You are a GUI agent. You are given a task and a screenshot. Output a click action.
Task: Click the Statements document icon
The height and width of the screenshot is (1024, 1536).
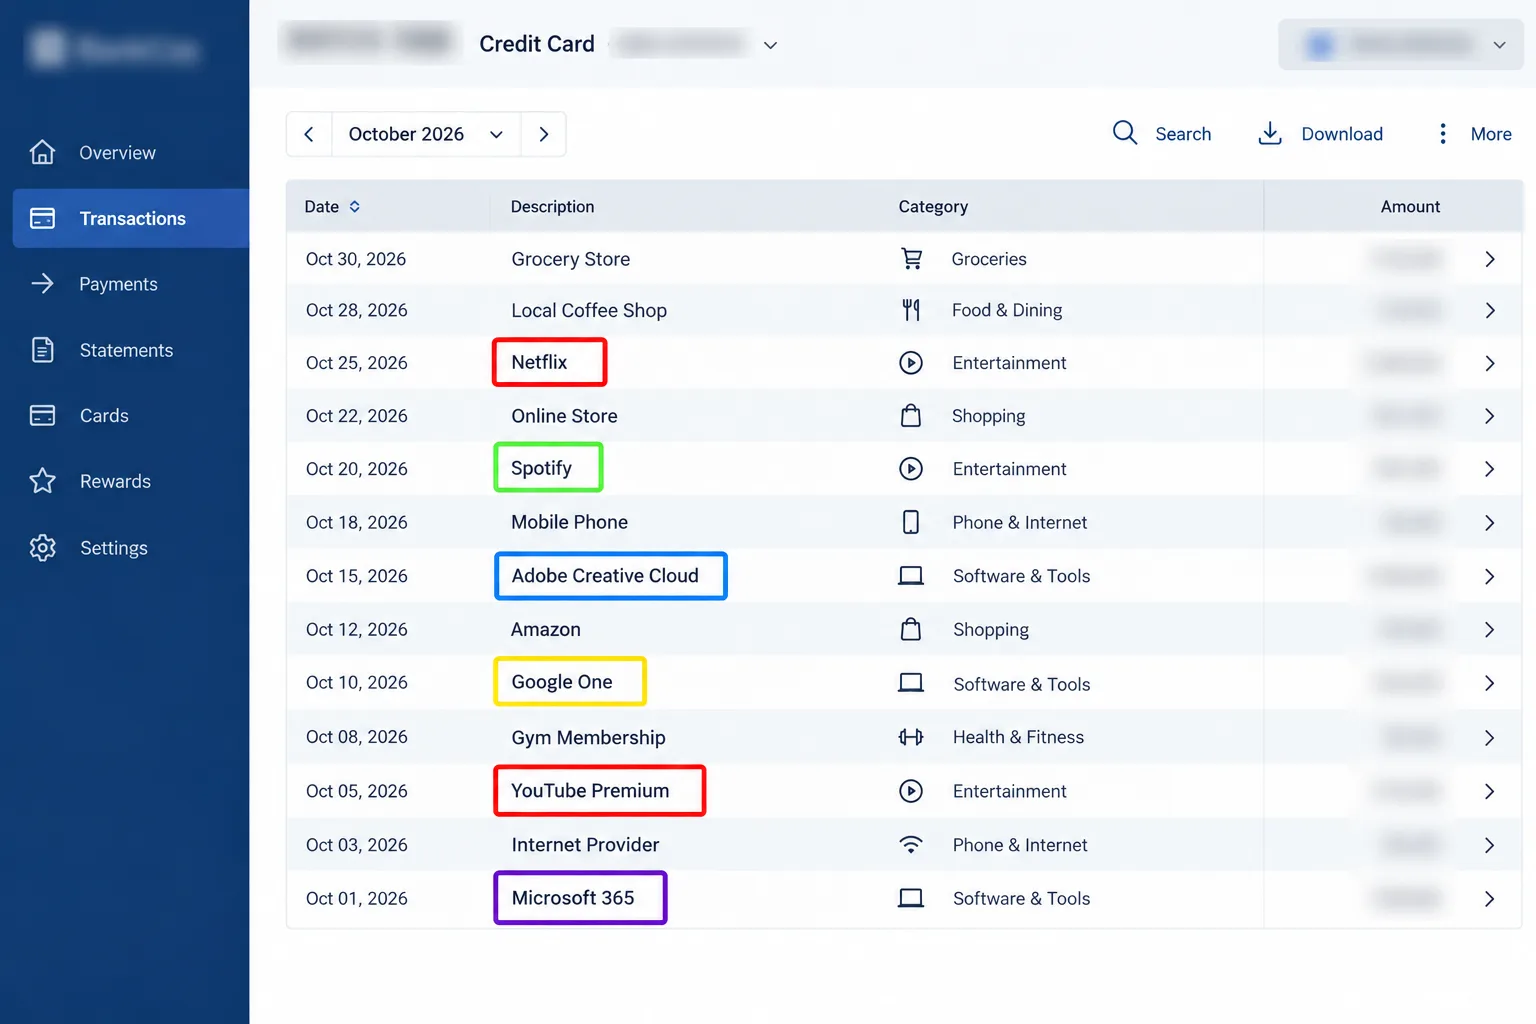tap(42, 350)
